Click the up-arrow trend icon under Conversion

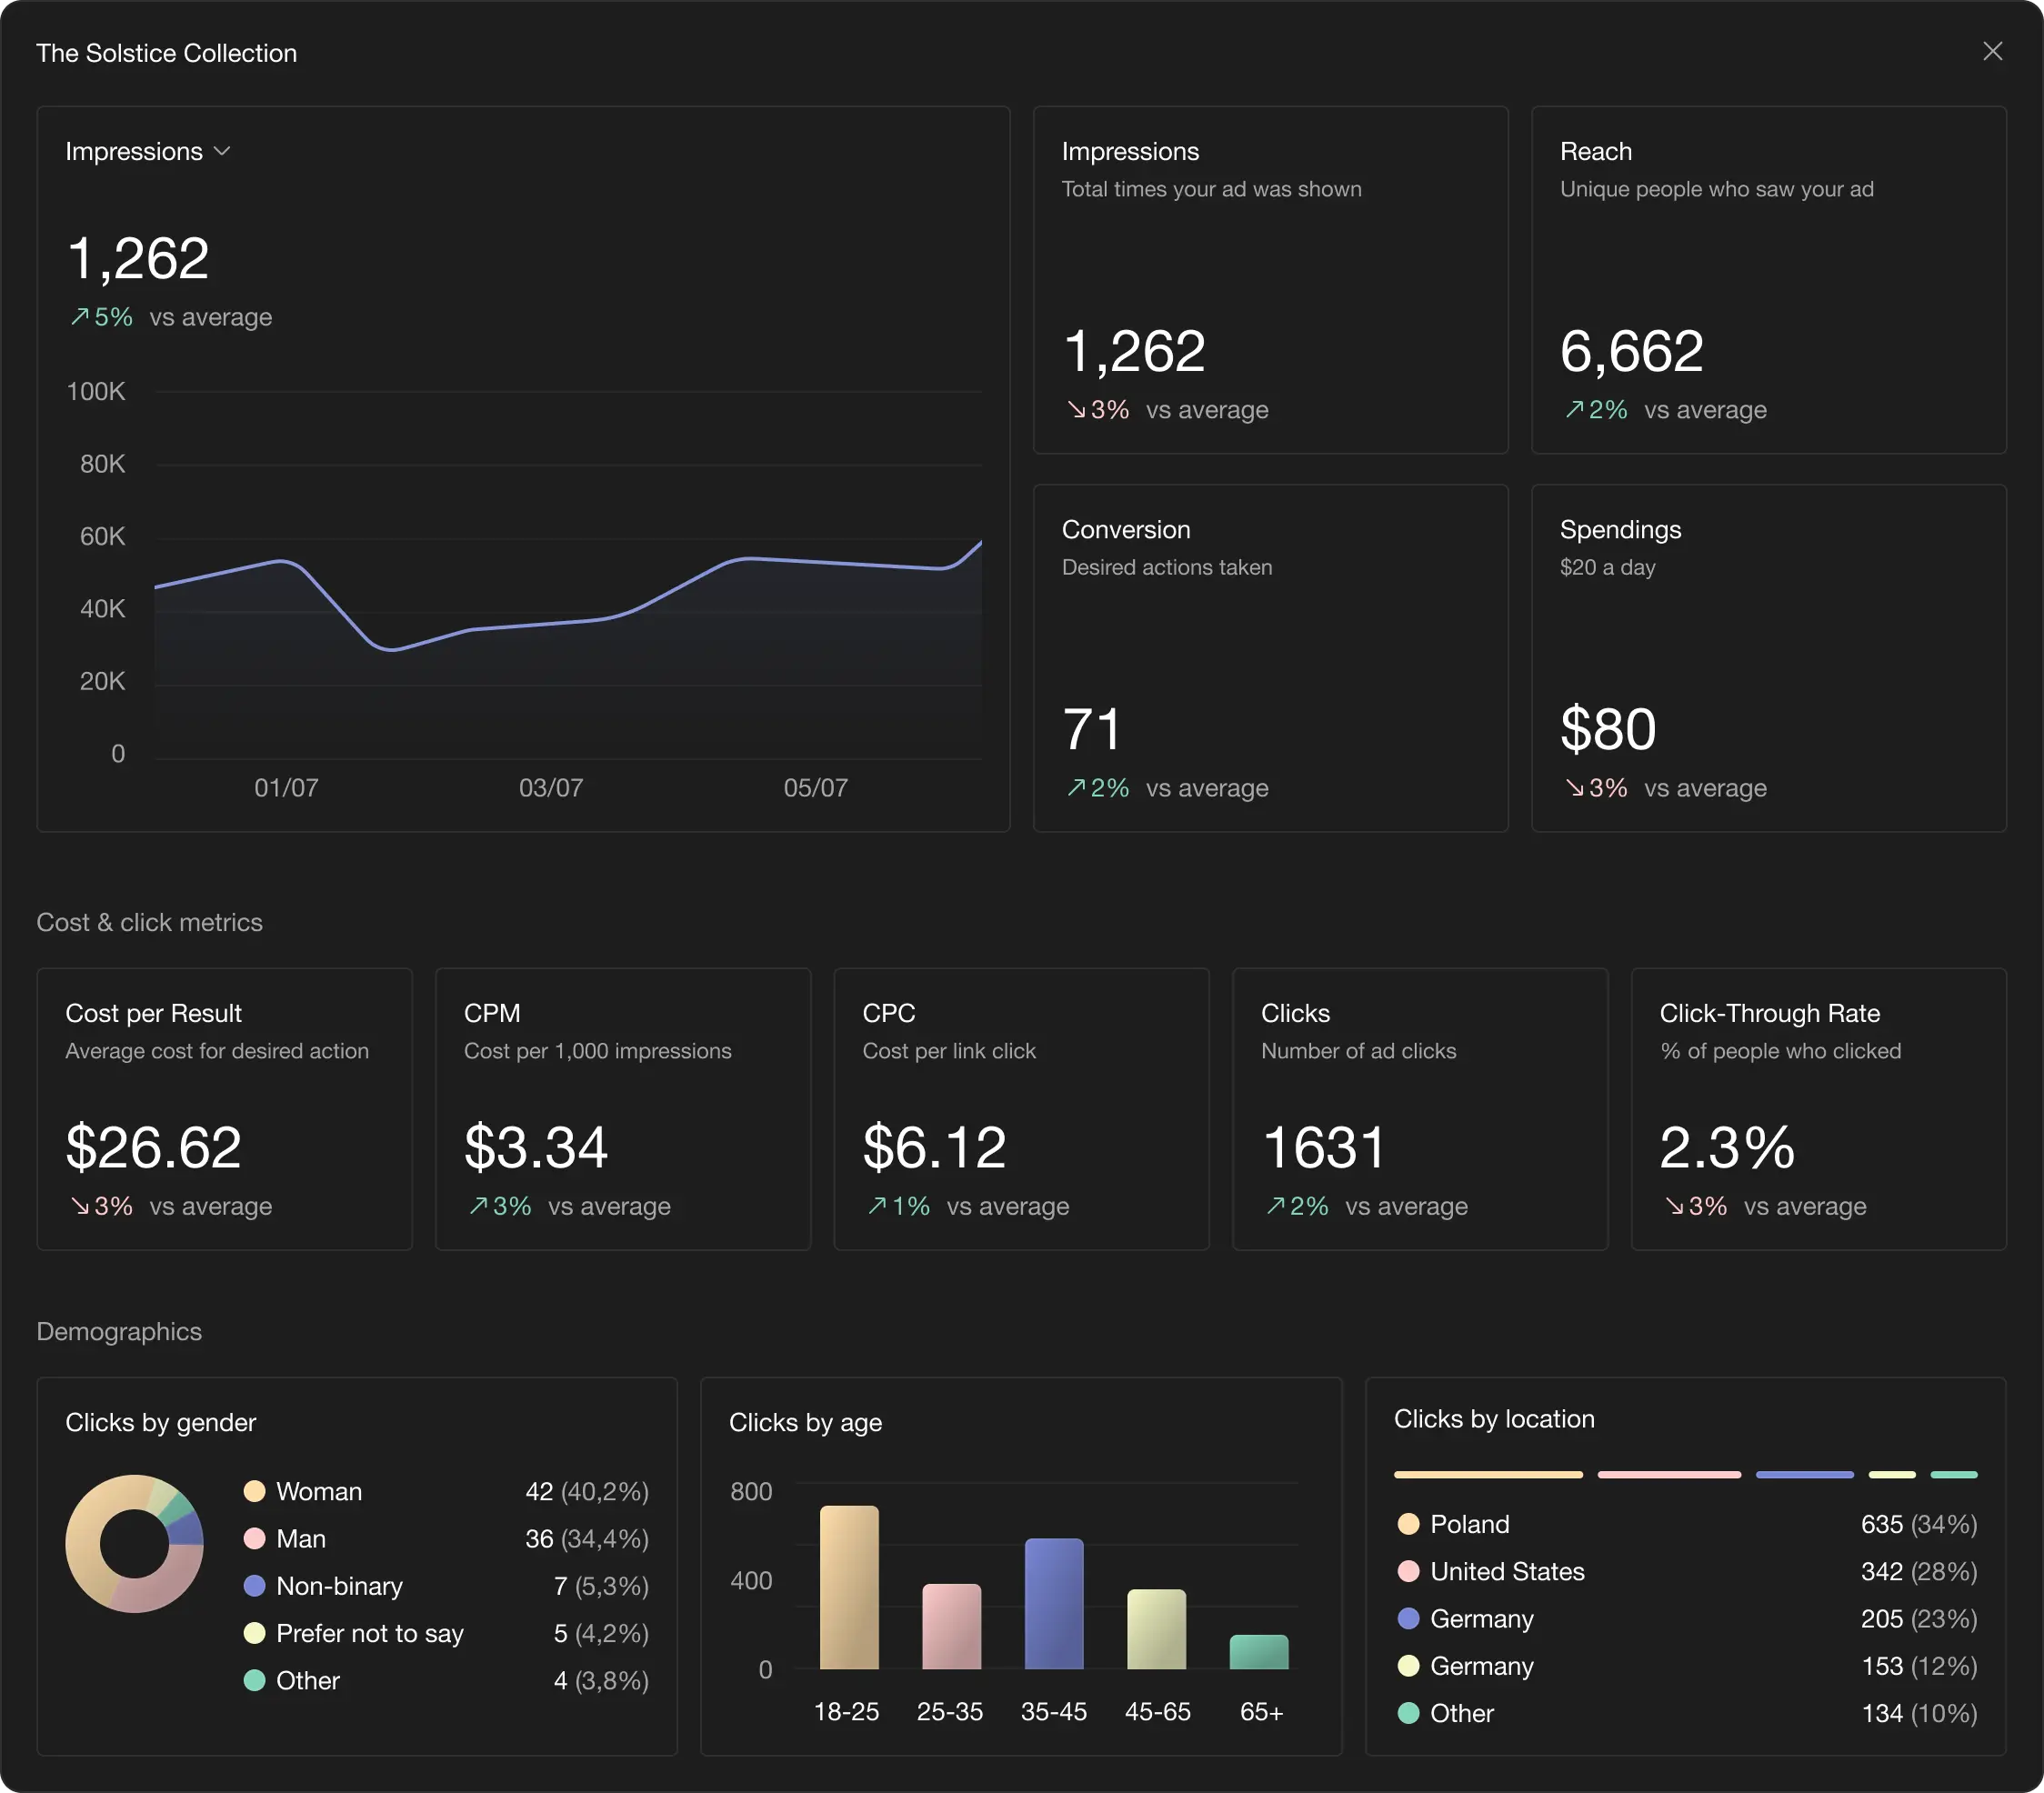[x=1075, y=788]
